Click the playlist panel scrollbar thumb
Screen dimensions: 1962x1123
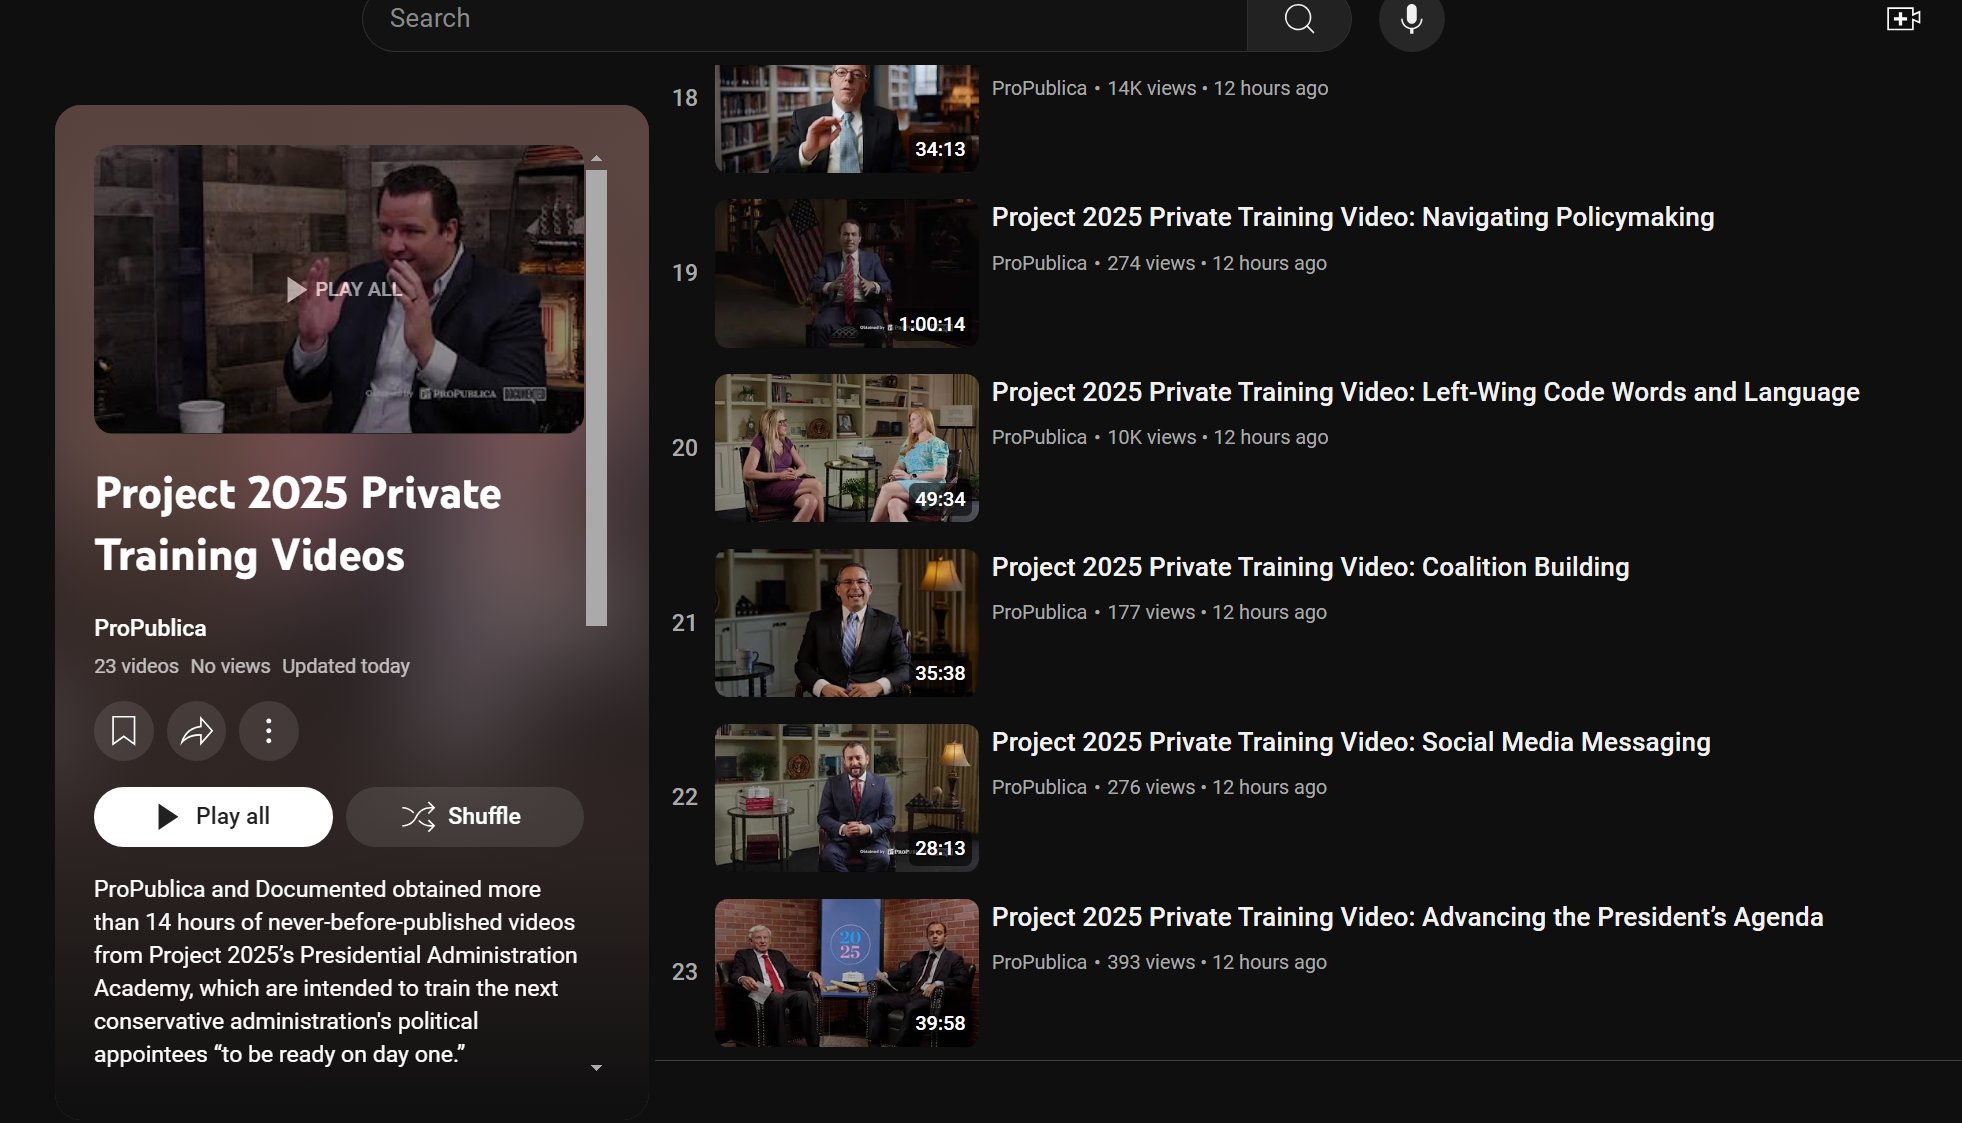[x=596, y=398]
